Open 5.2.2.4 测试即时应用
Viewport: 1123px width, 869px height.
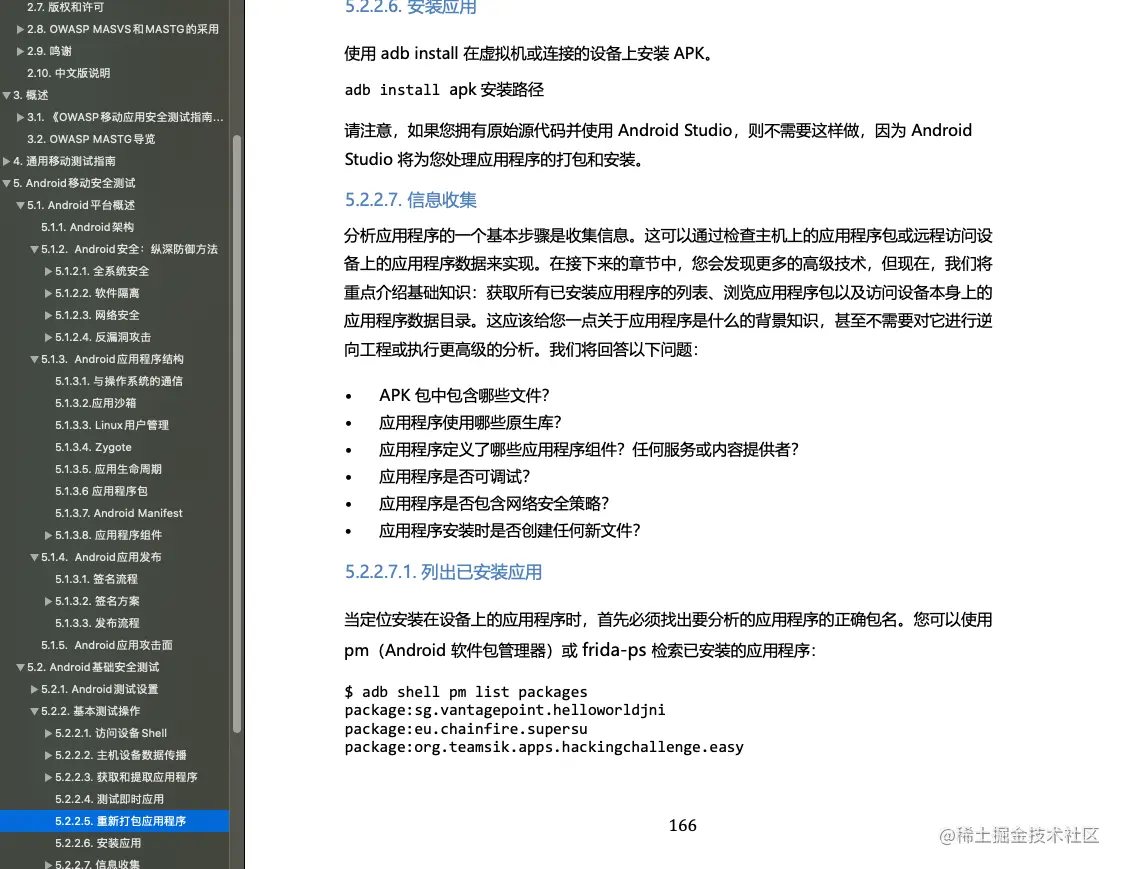(x=110, y=800)
